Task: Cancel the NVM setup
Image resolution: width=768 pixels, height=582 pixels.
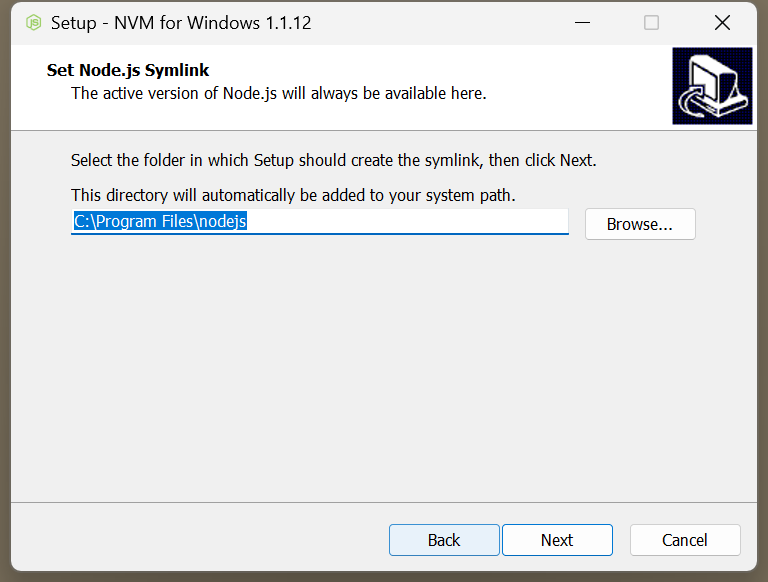Action: [685, 540]
